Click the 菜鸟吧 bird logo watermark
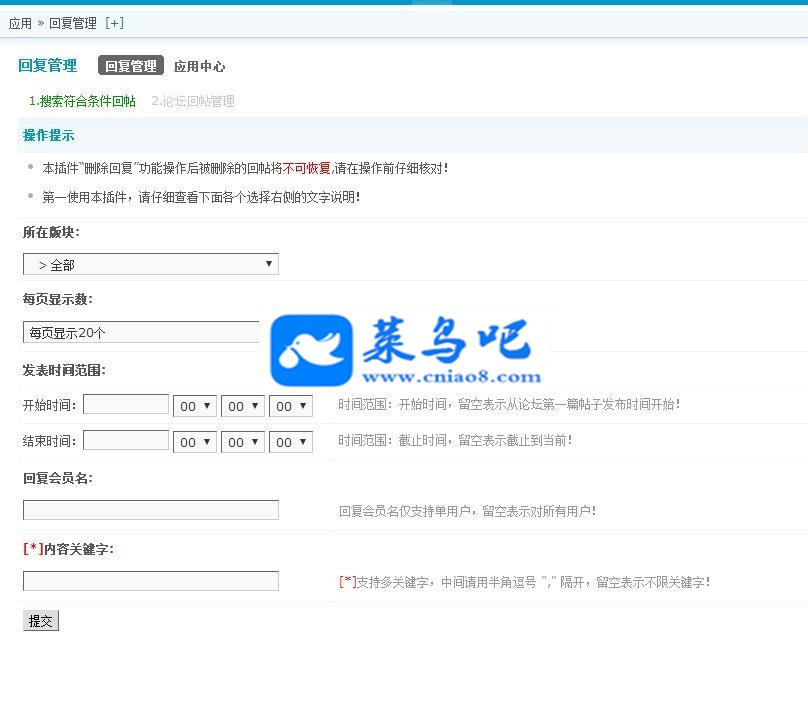The height and width of the screenshot is (704, 808). pyautogui.click(x=311, y=350)
